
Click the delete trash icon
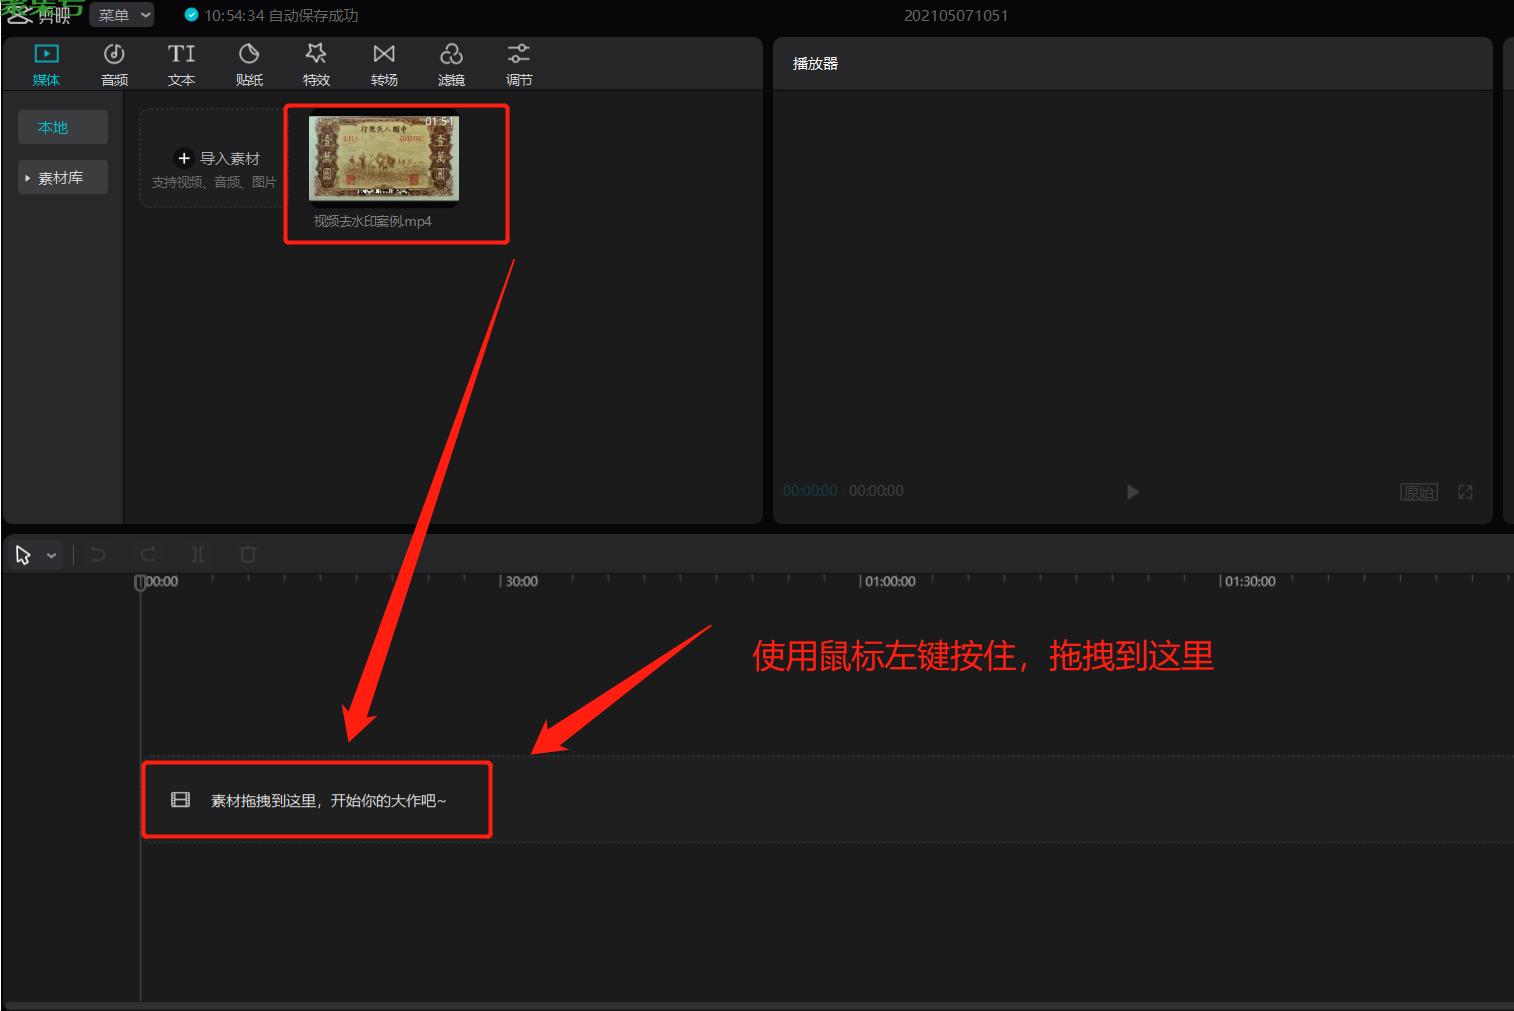coord(248,554)
